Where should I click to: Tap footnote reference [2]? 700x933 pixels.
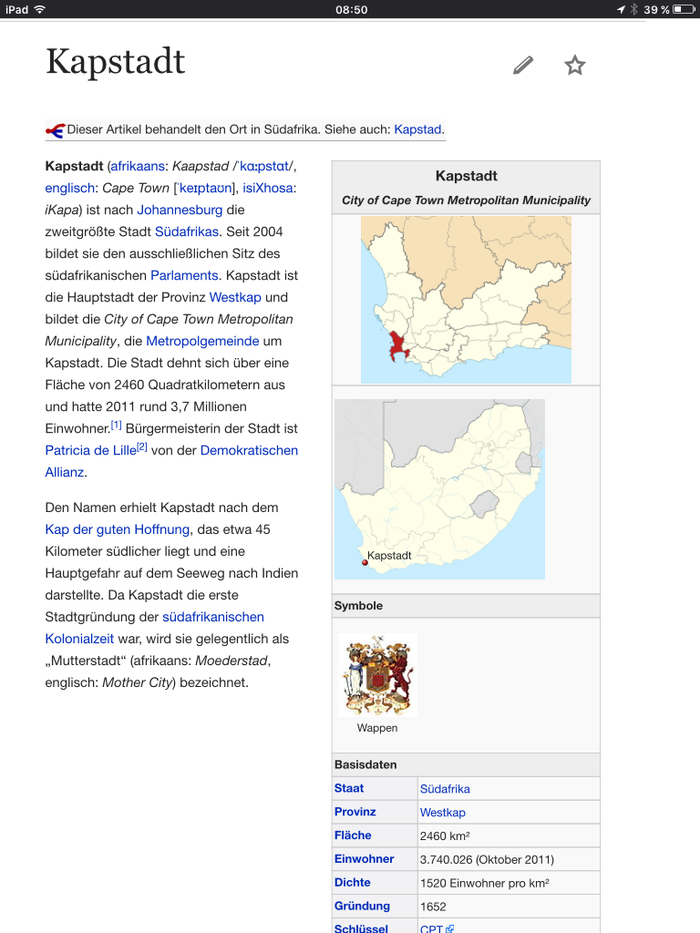[x=142, y=447]
